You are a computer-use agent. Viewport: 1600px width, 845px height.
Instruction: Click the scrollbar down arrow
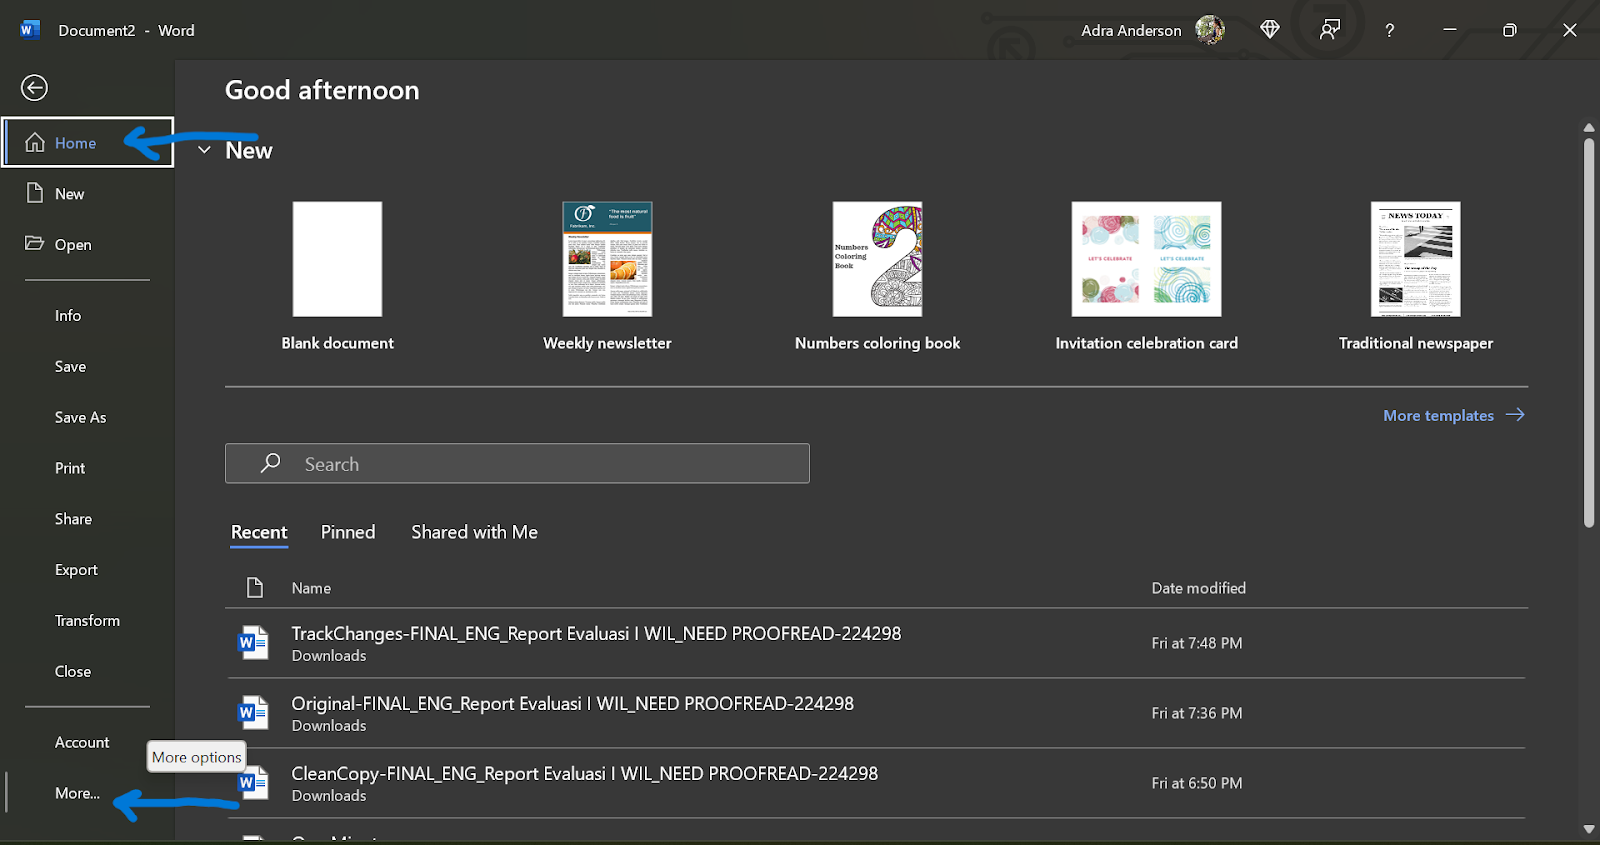coord(1589,829)
